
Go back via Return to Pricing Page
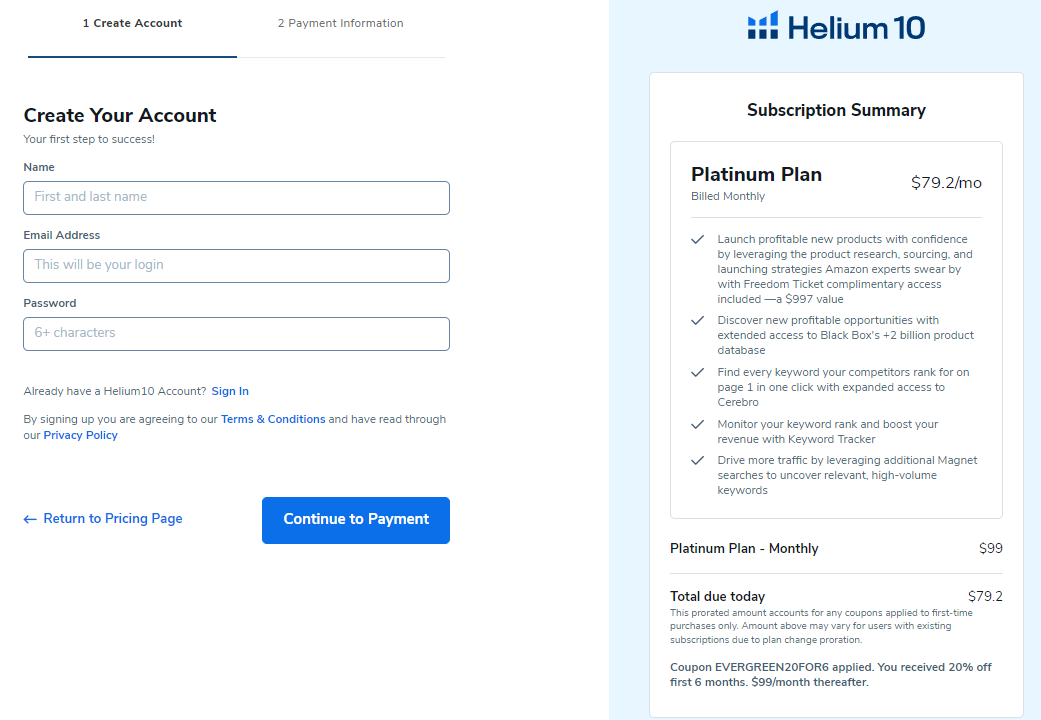(x=113, y=519)
